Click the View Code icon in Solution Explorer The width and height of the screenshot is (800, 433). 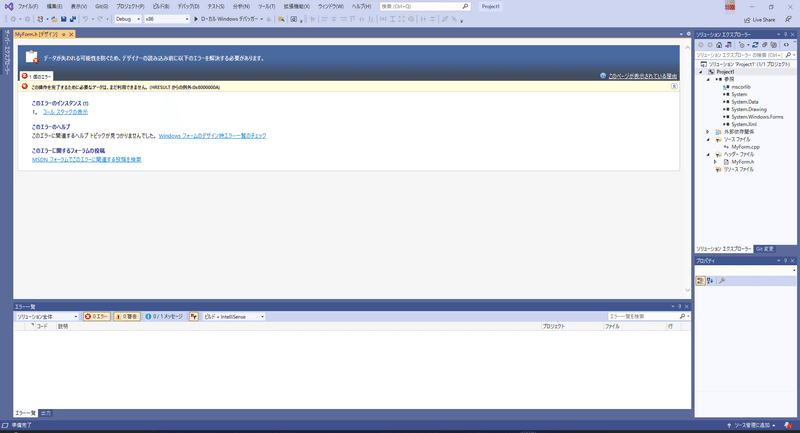coord(786,45)
